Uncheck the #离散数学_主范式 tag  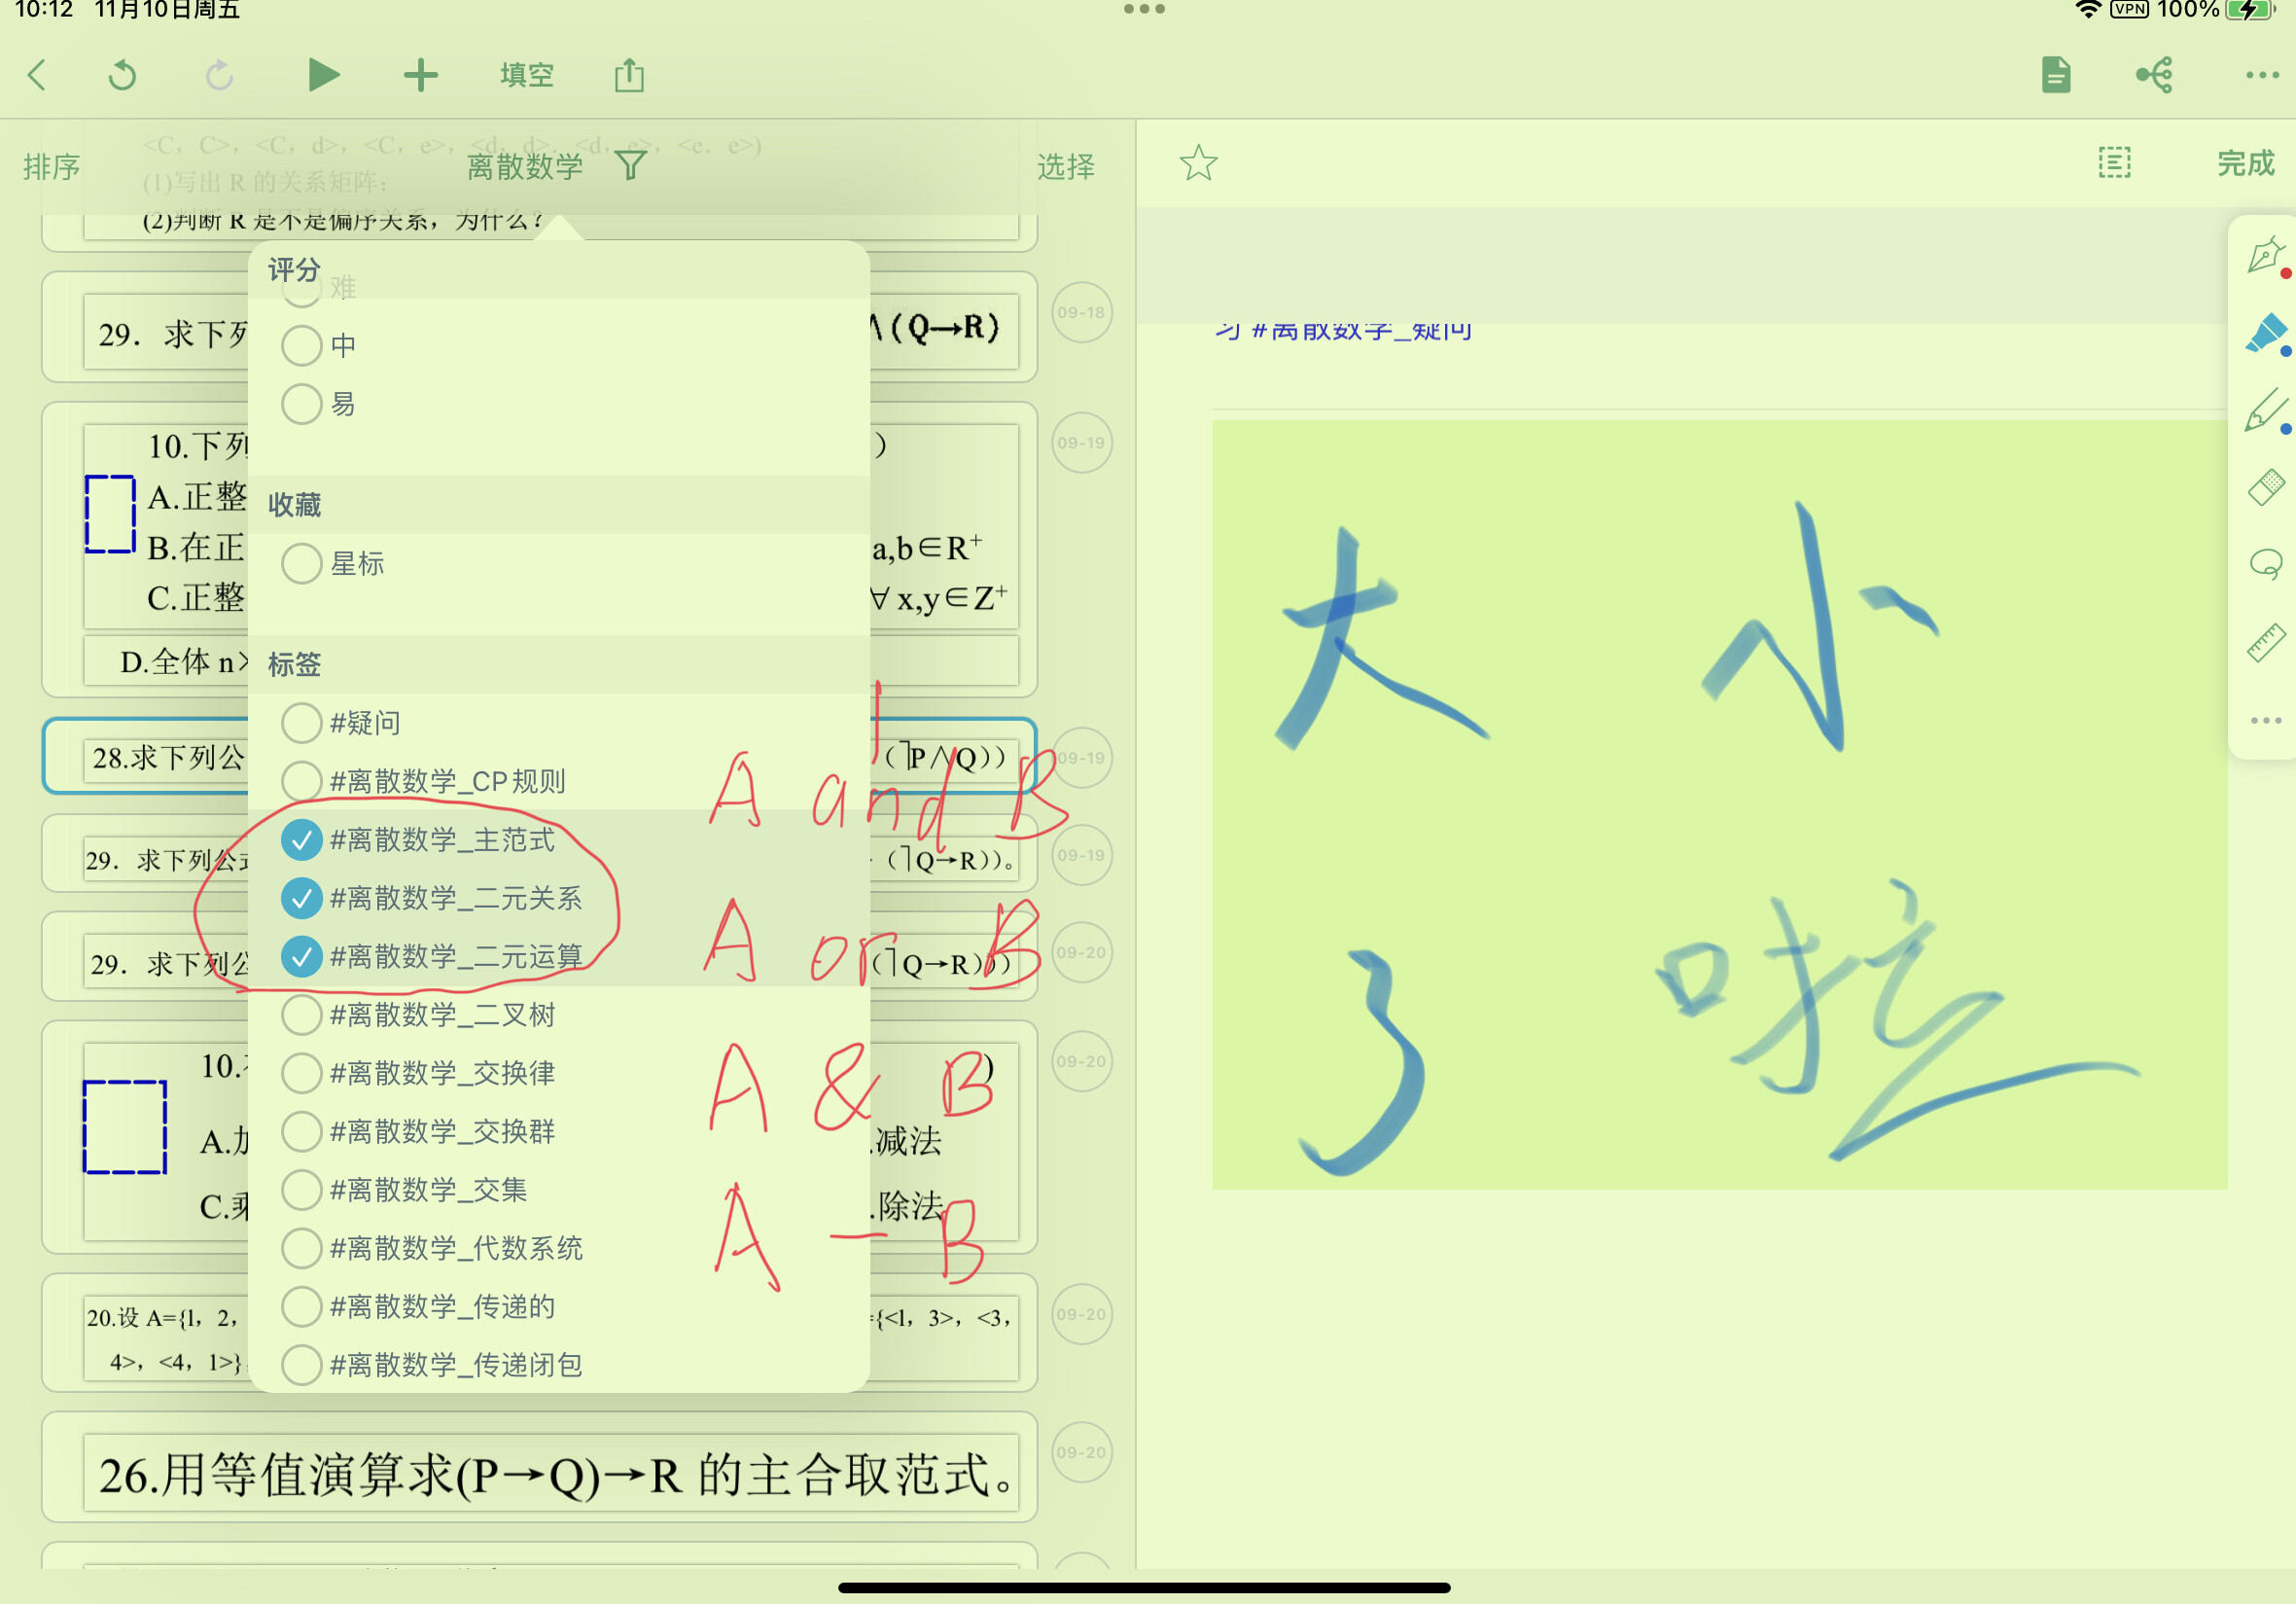point(301,839)
